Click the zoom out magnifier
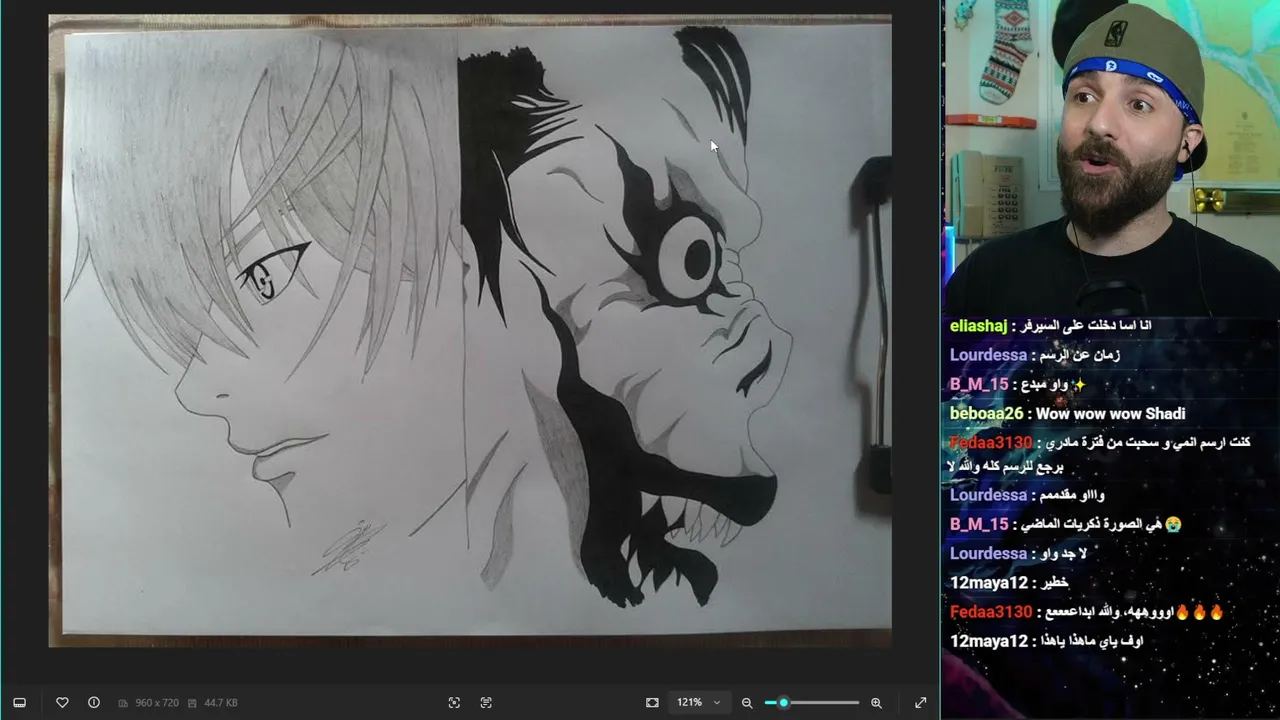 tap(747, 703)
